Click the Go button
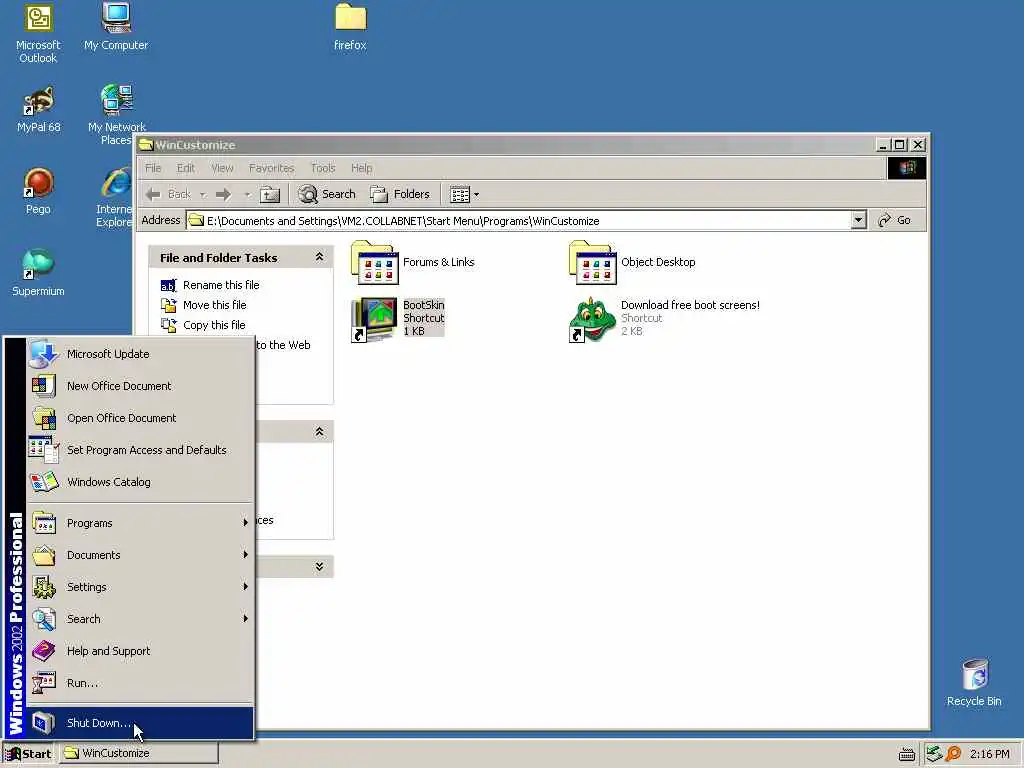The height and width of the screenshot is (768, 1024). click(895, 221)
